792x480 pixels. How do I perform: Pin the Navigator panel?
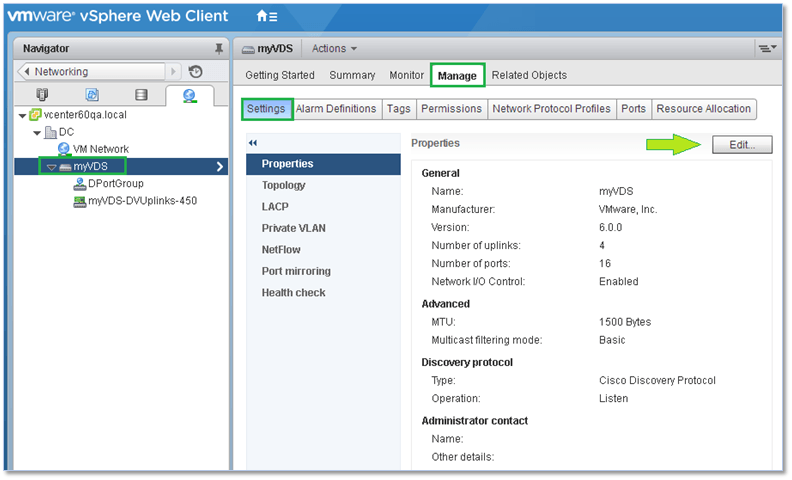tap(219, 49)
